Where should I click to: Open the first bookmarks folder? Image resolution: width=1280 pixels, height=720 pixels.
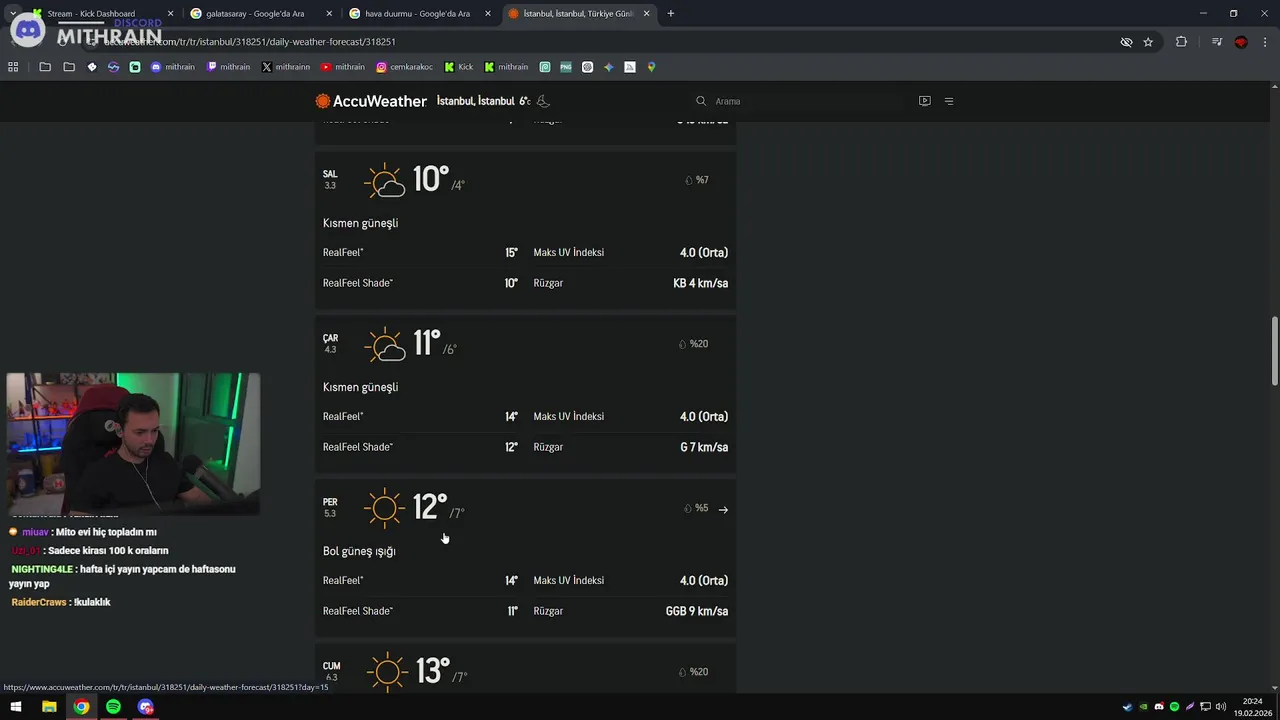tap(45, 67)
